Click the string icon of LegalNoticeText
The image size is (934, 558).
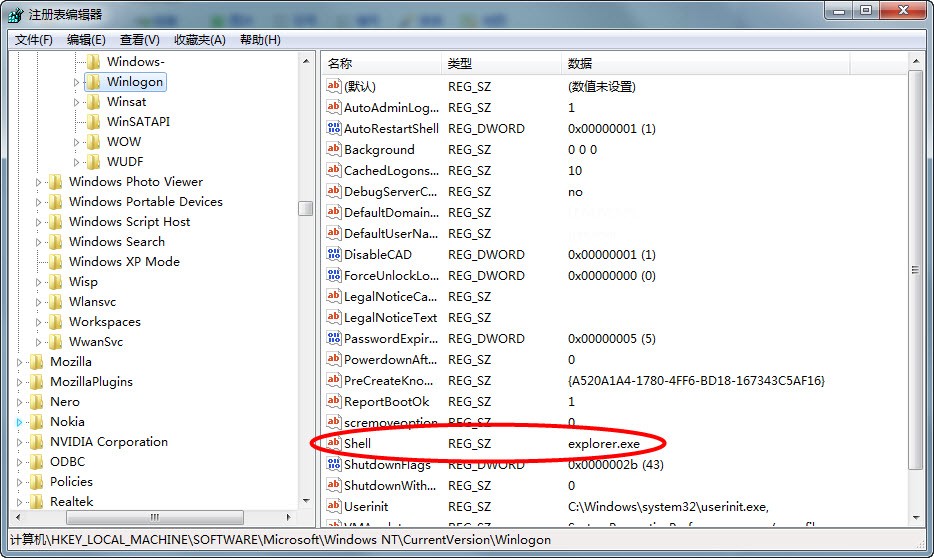[x=334, y=317]
